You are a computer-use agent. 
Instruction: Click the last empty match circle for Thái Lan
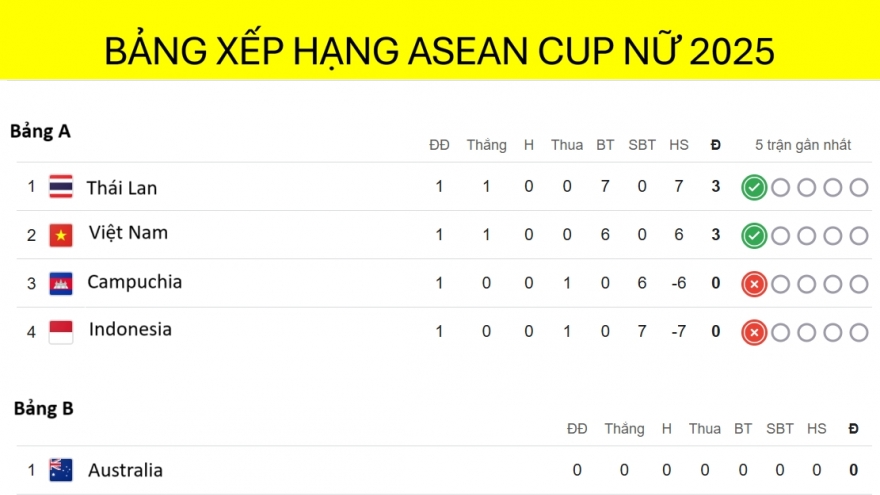click(859, 187)
